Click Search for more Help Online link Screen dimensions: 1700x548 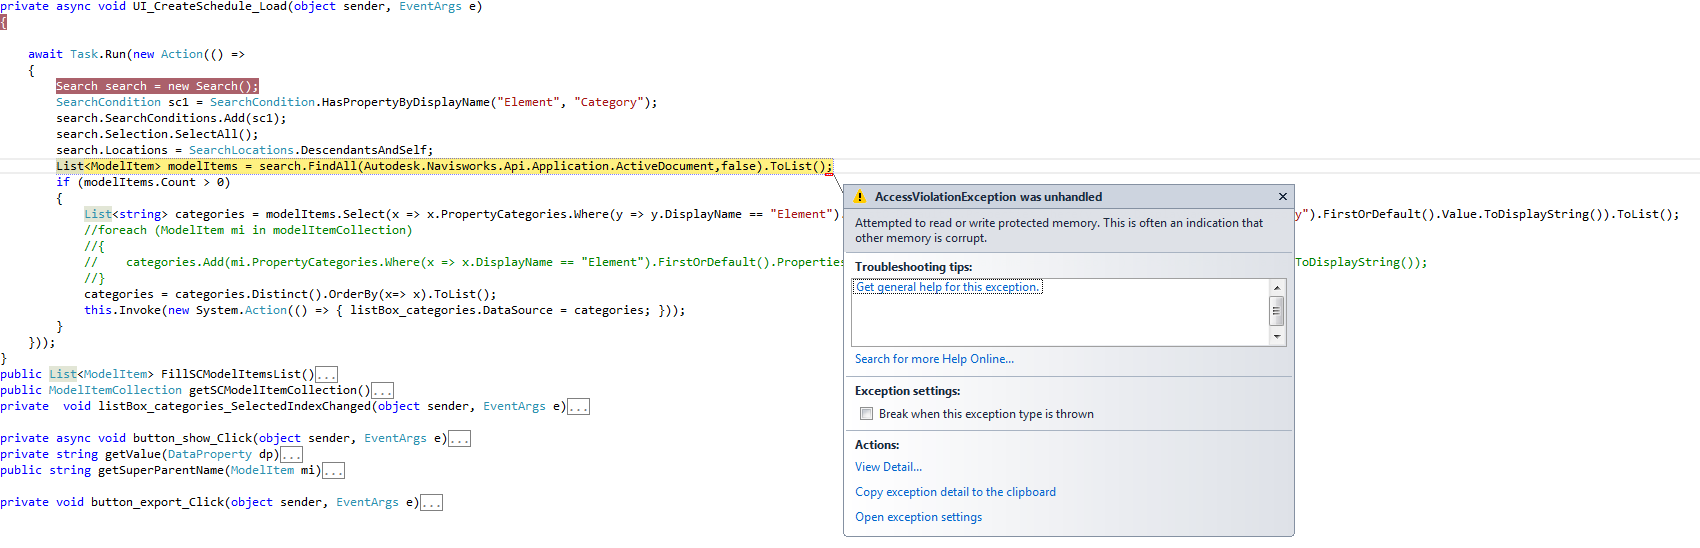click(x=934, y=359)
